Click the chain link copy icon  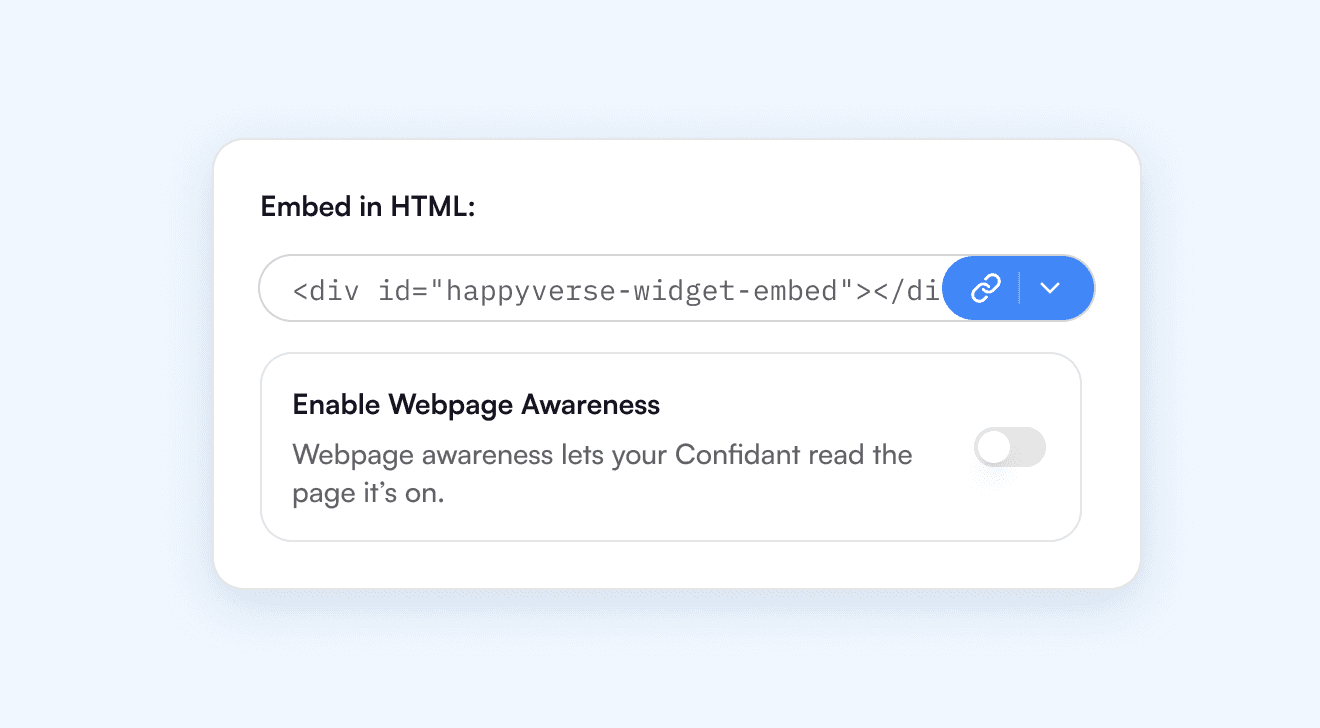[x=986, y=288]
